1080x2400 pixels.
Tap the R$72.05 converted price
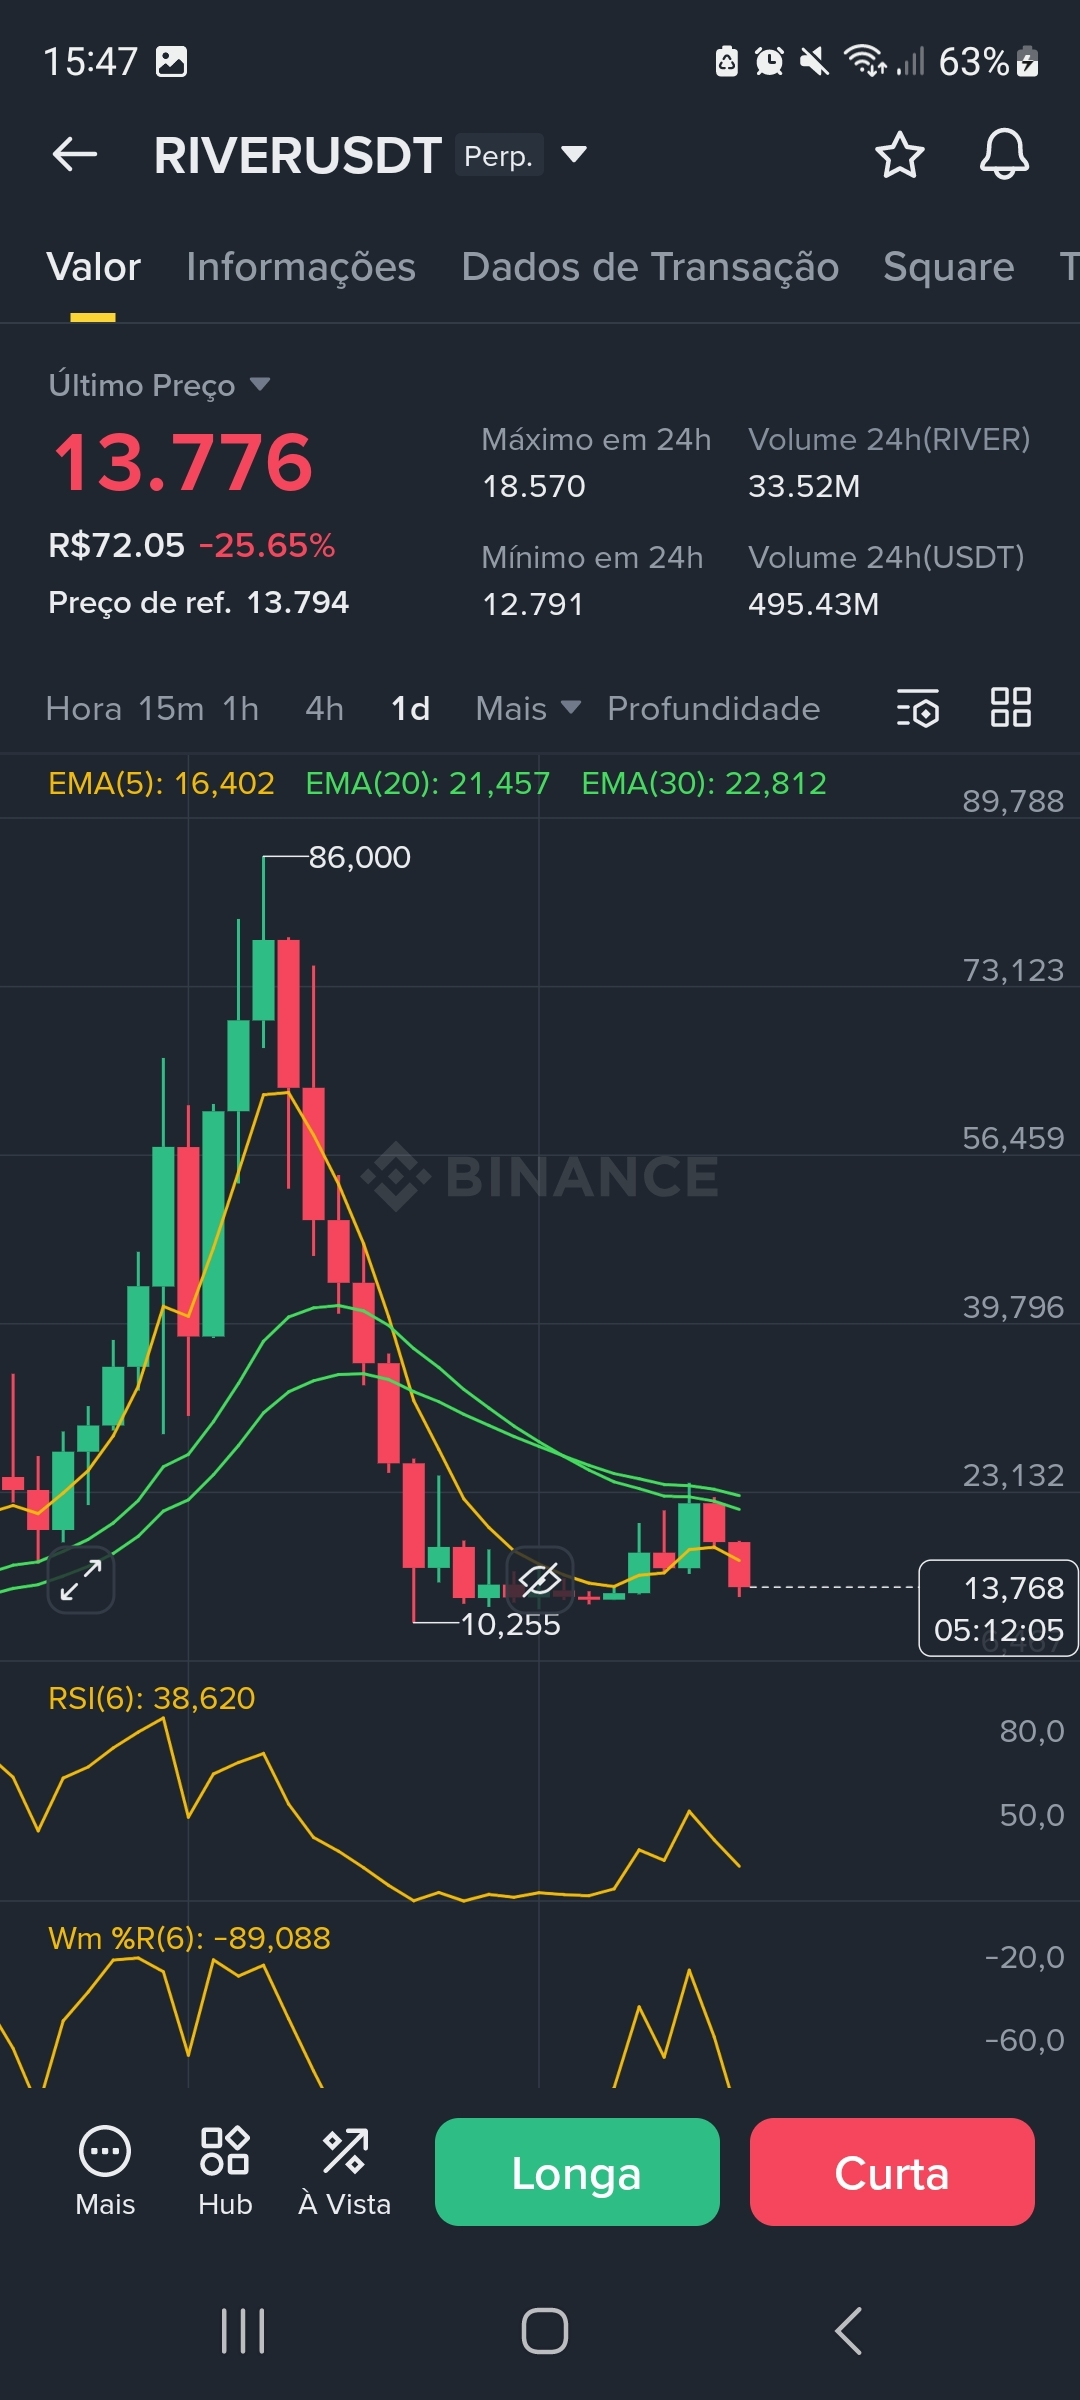pyautogui.click(x=117, y=545)
